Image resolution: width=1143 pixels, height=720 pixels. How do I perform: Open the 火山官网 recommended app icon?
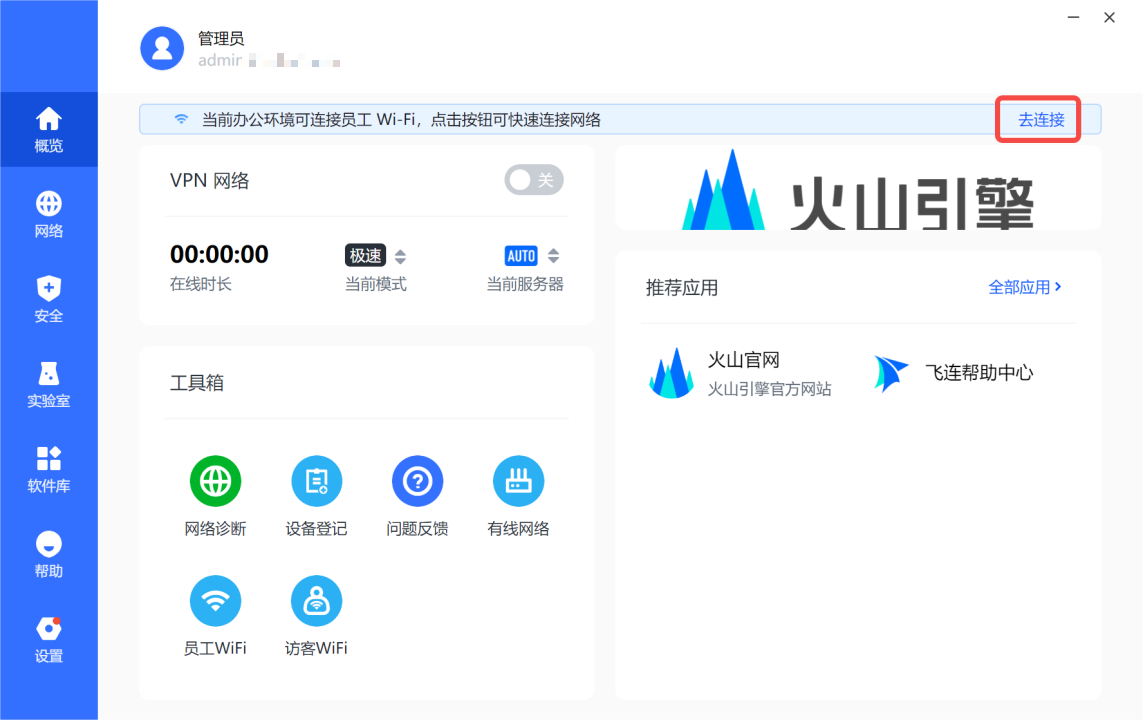point(671,373)
